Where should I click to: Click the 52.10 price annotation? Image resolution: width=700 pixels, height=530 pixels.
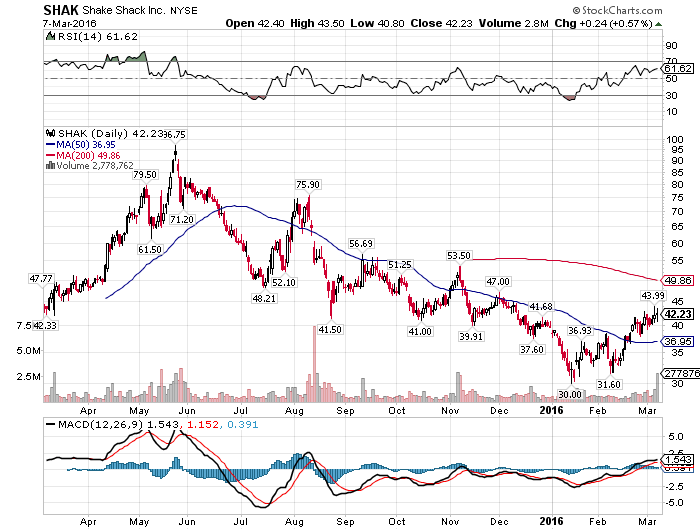point(284,282)
